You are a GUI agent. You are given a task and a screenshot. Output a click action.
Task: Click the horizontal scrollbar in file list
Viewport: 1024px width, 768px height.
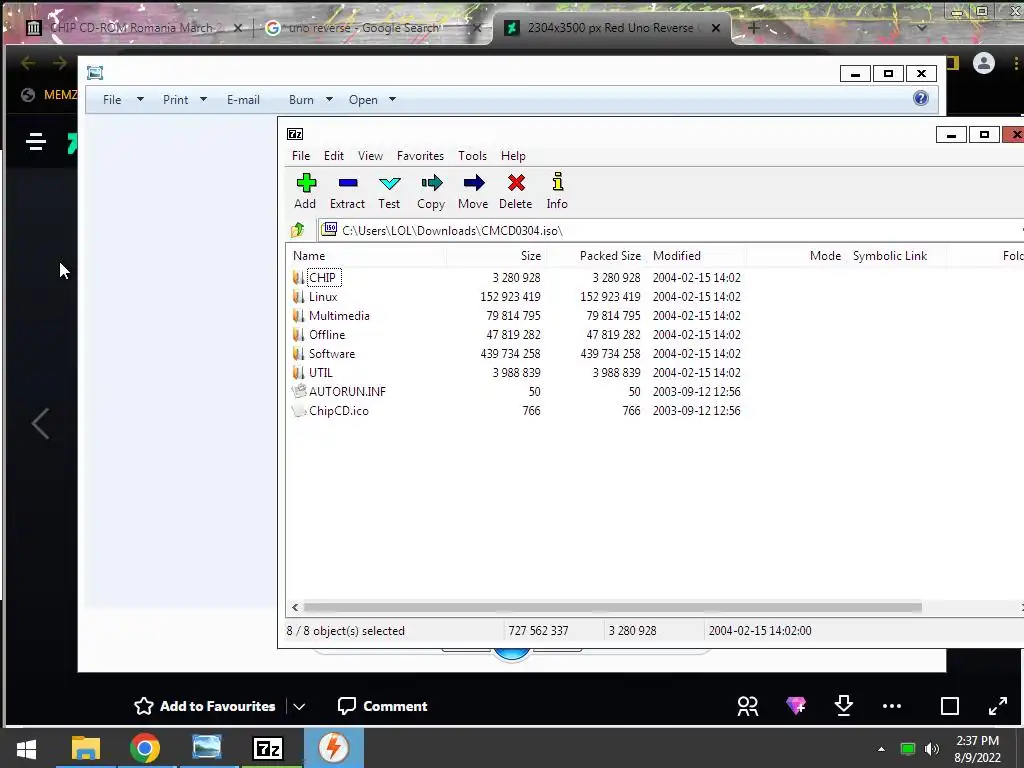[x=613, y=607]
